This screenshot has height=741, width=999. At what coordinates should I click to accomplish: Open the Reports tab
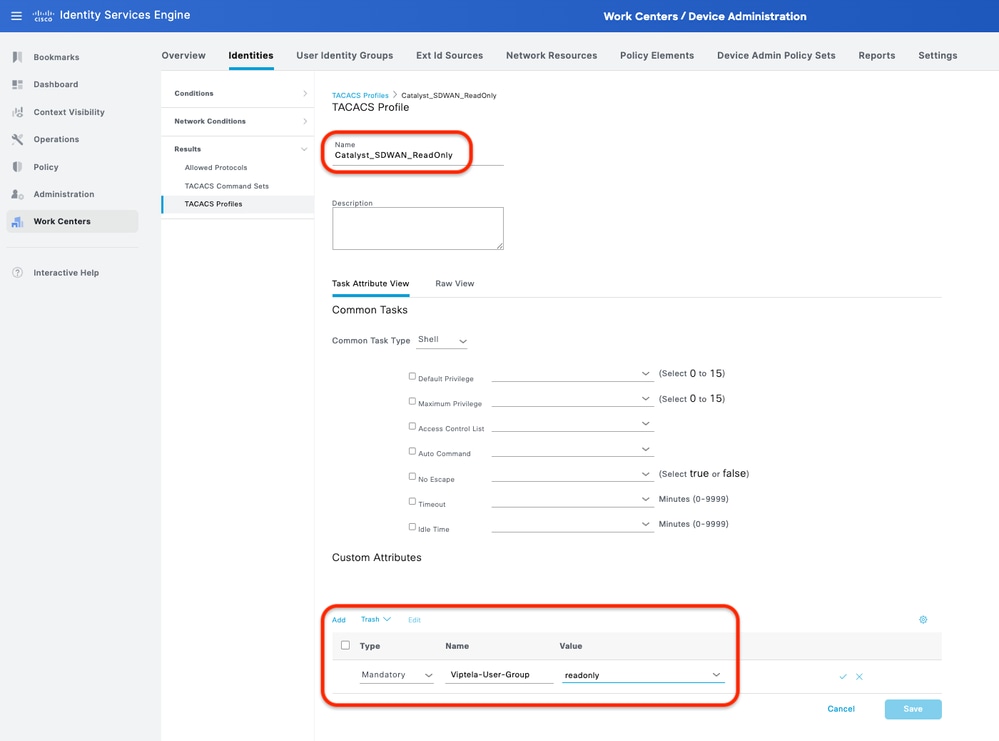pyautogui.click(x=877, y=55)
